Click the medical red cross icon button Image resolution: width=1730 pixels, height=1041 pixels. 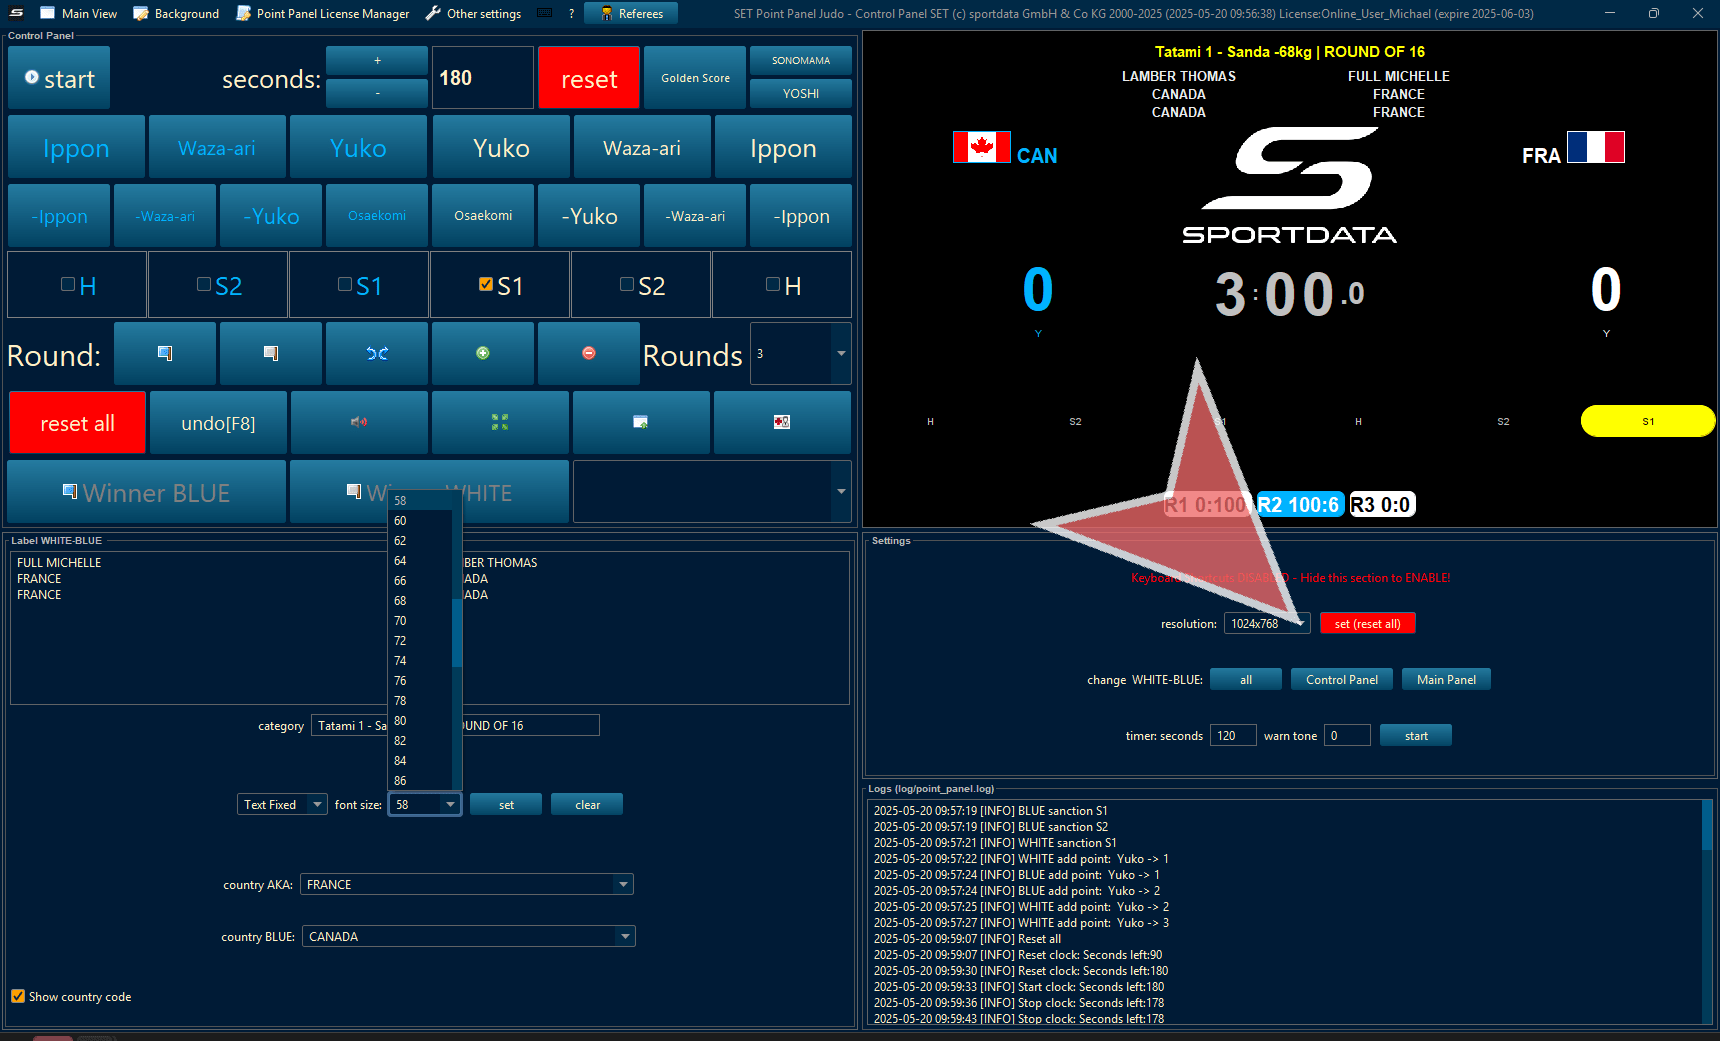(x=782, y=422)
